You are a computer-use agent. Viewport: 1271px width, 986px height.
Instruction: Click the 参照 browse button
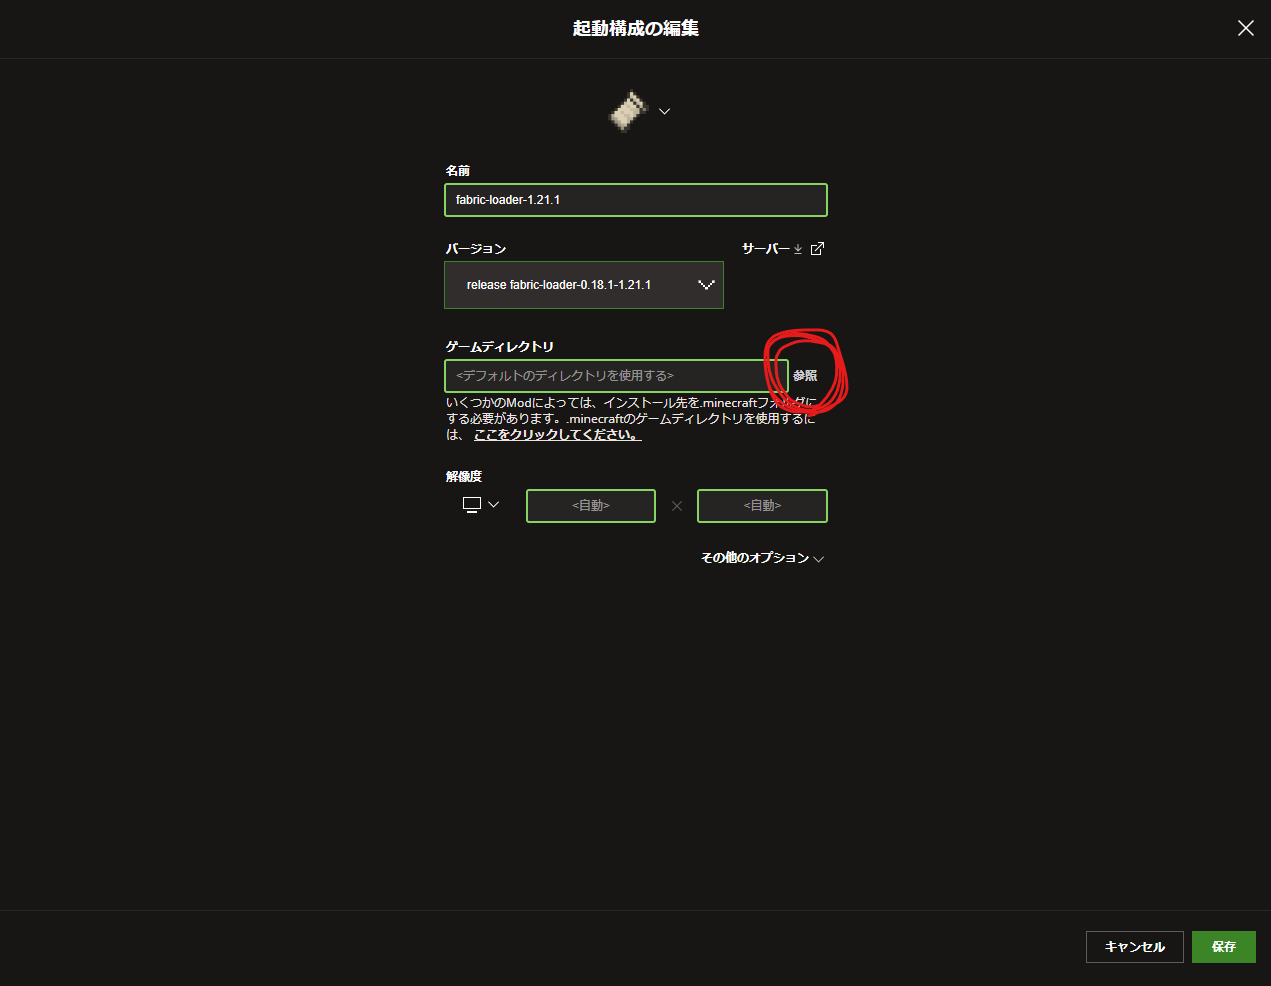805,376
